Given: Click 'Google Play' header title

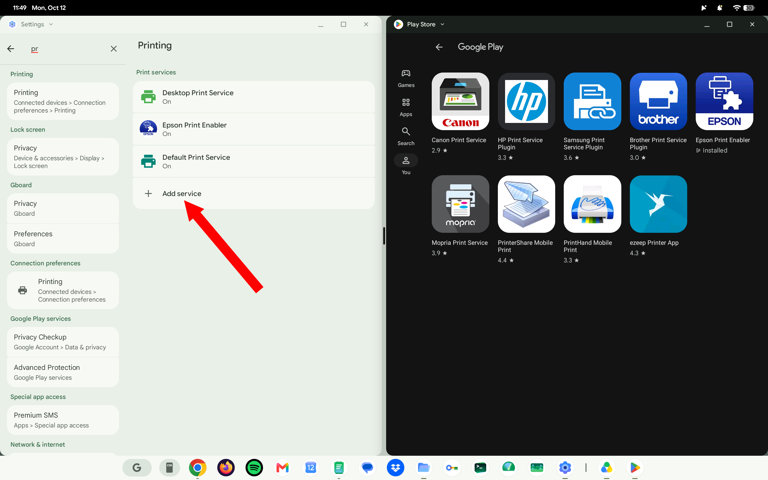Looking at the screenshot, I should (480, 47).
